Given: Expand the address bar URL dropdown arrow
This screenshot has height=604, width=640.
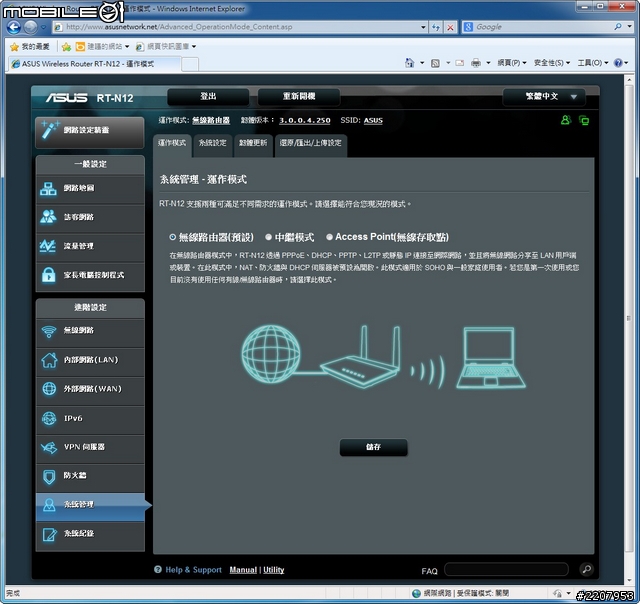Looking at the screenshot, I should pyautogui.click(x=423, y=27).
